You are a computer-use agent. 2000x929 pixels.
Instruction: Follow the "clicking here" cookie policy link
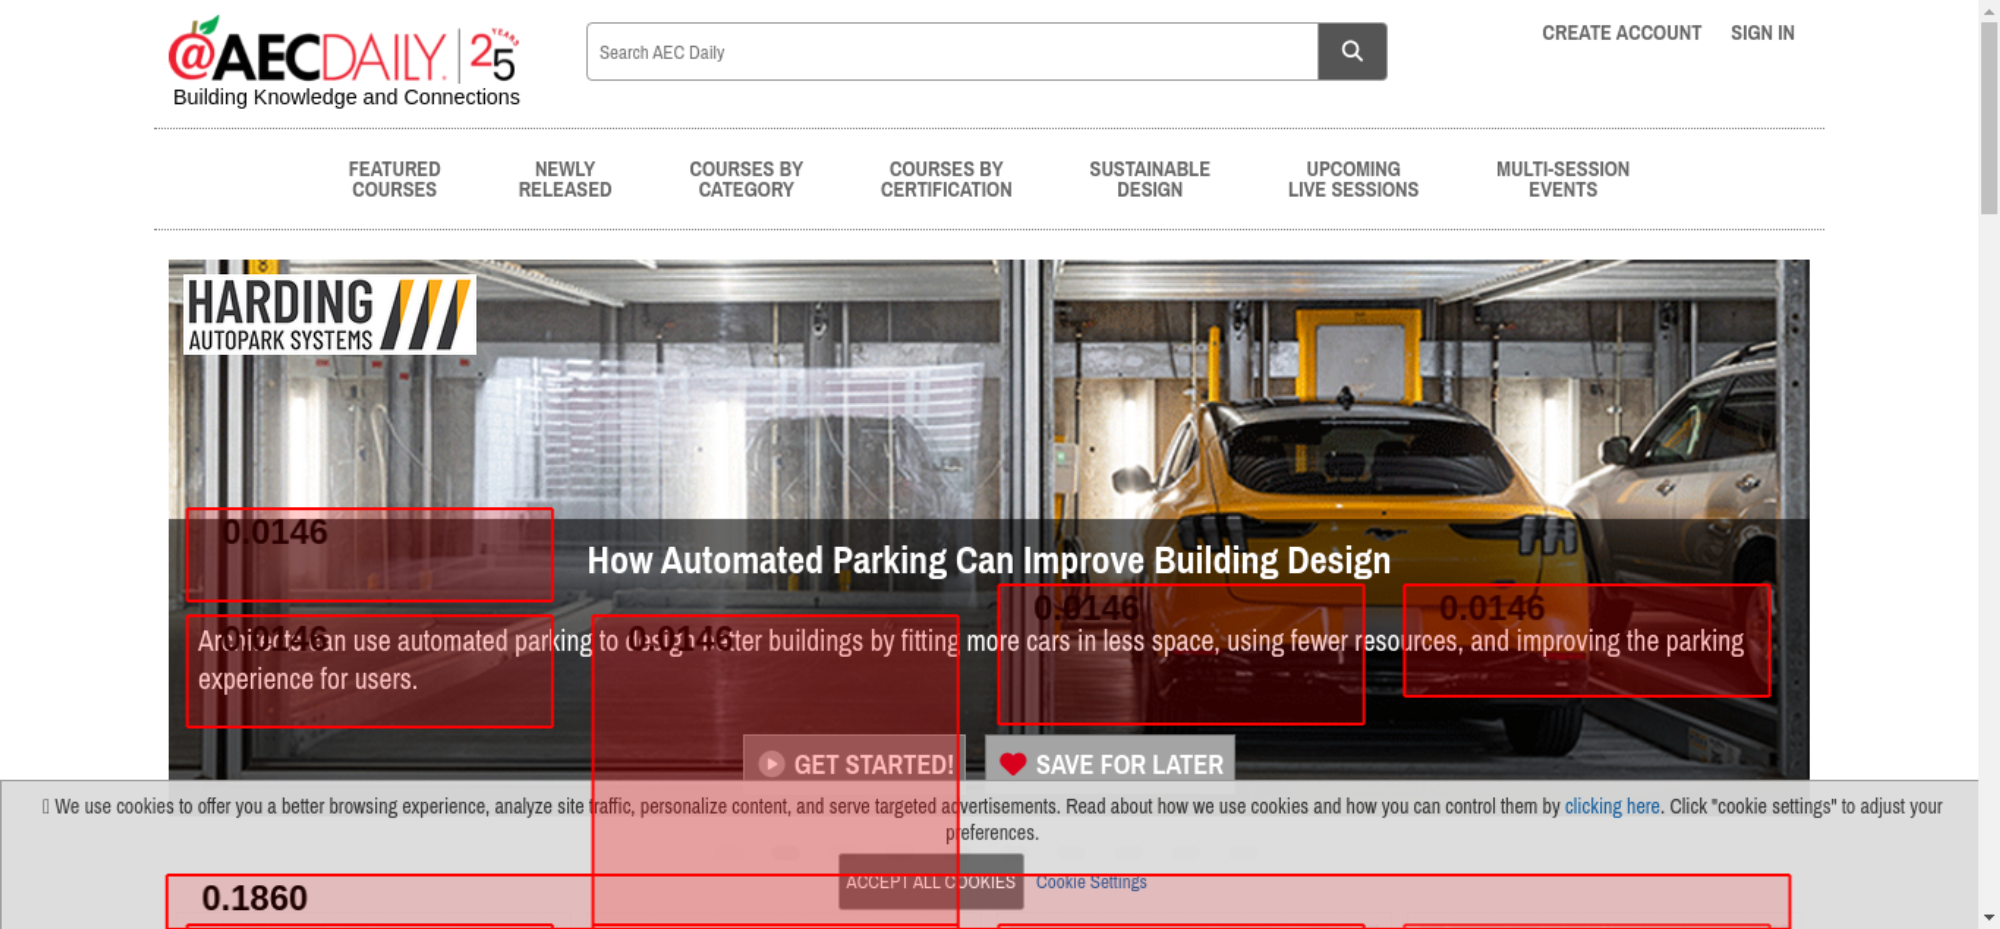coord(1611,806)
